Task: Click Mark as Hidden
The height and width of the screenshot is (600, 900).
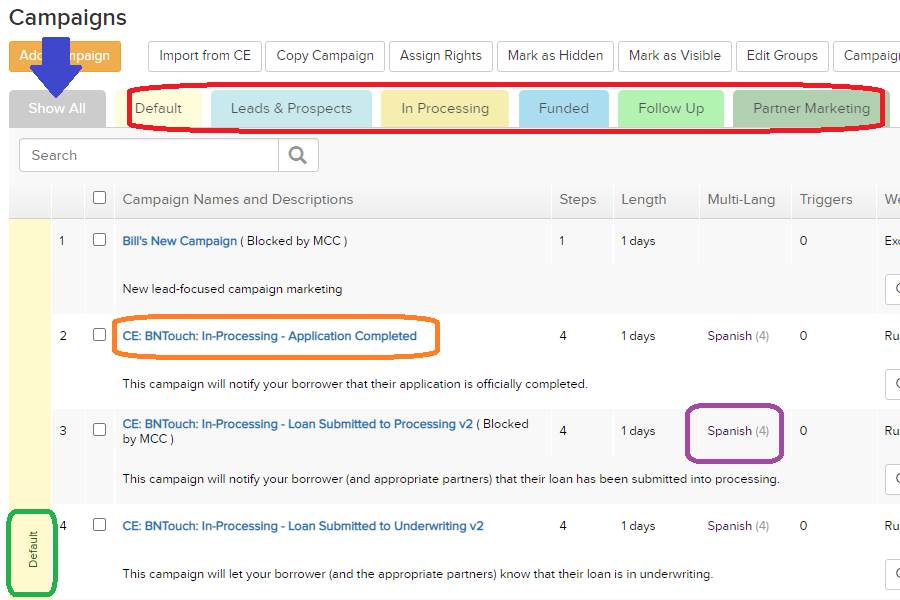Action: tap(555, 56)
